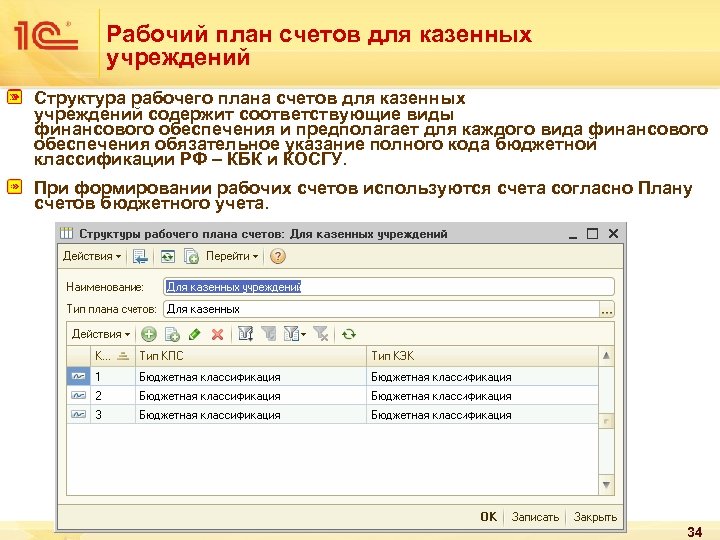
Task: Refresh the table with green arrows icon
Action: [x=349, y=334]
